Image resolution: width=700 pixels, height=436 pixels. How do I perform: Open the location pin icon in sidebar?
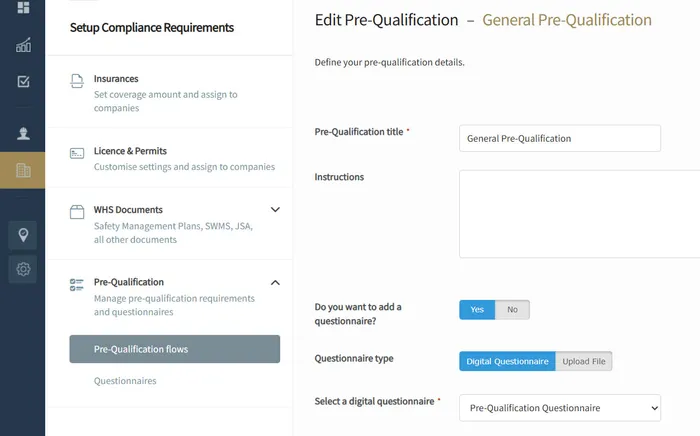click(23, 235)
